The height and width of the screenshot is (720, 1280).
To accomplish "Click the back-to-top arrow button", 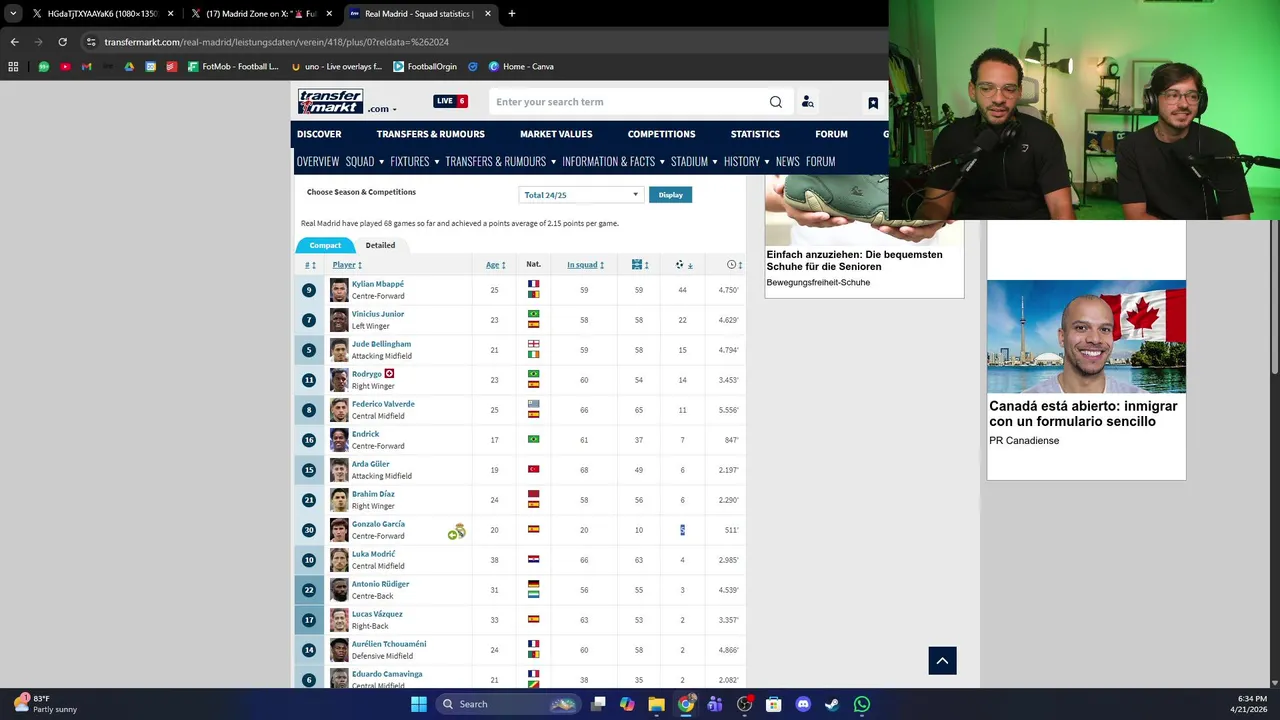I will pyautogui.click(x=942, y=661).
